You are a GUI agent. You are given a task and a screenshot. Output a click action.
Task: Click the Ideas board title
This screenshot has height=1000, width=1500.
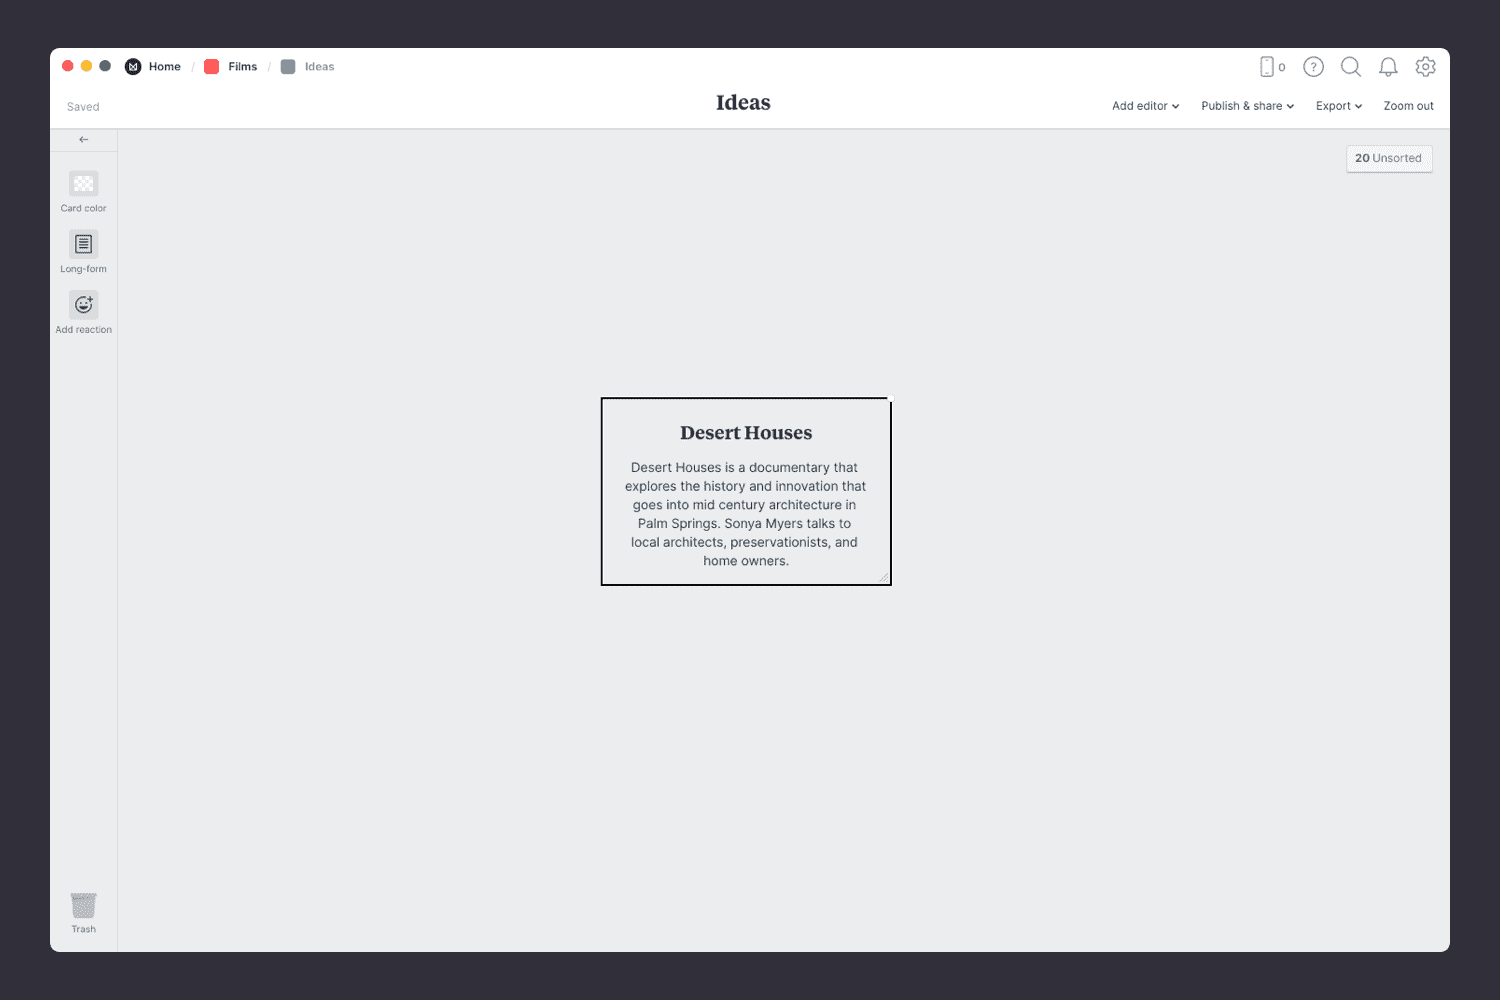(x=743, y=103)
